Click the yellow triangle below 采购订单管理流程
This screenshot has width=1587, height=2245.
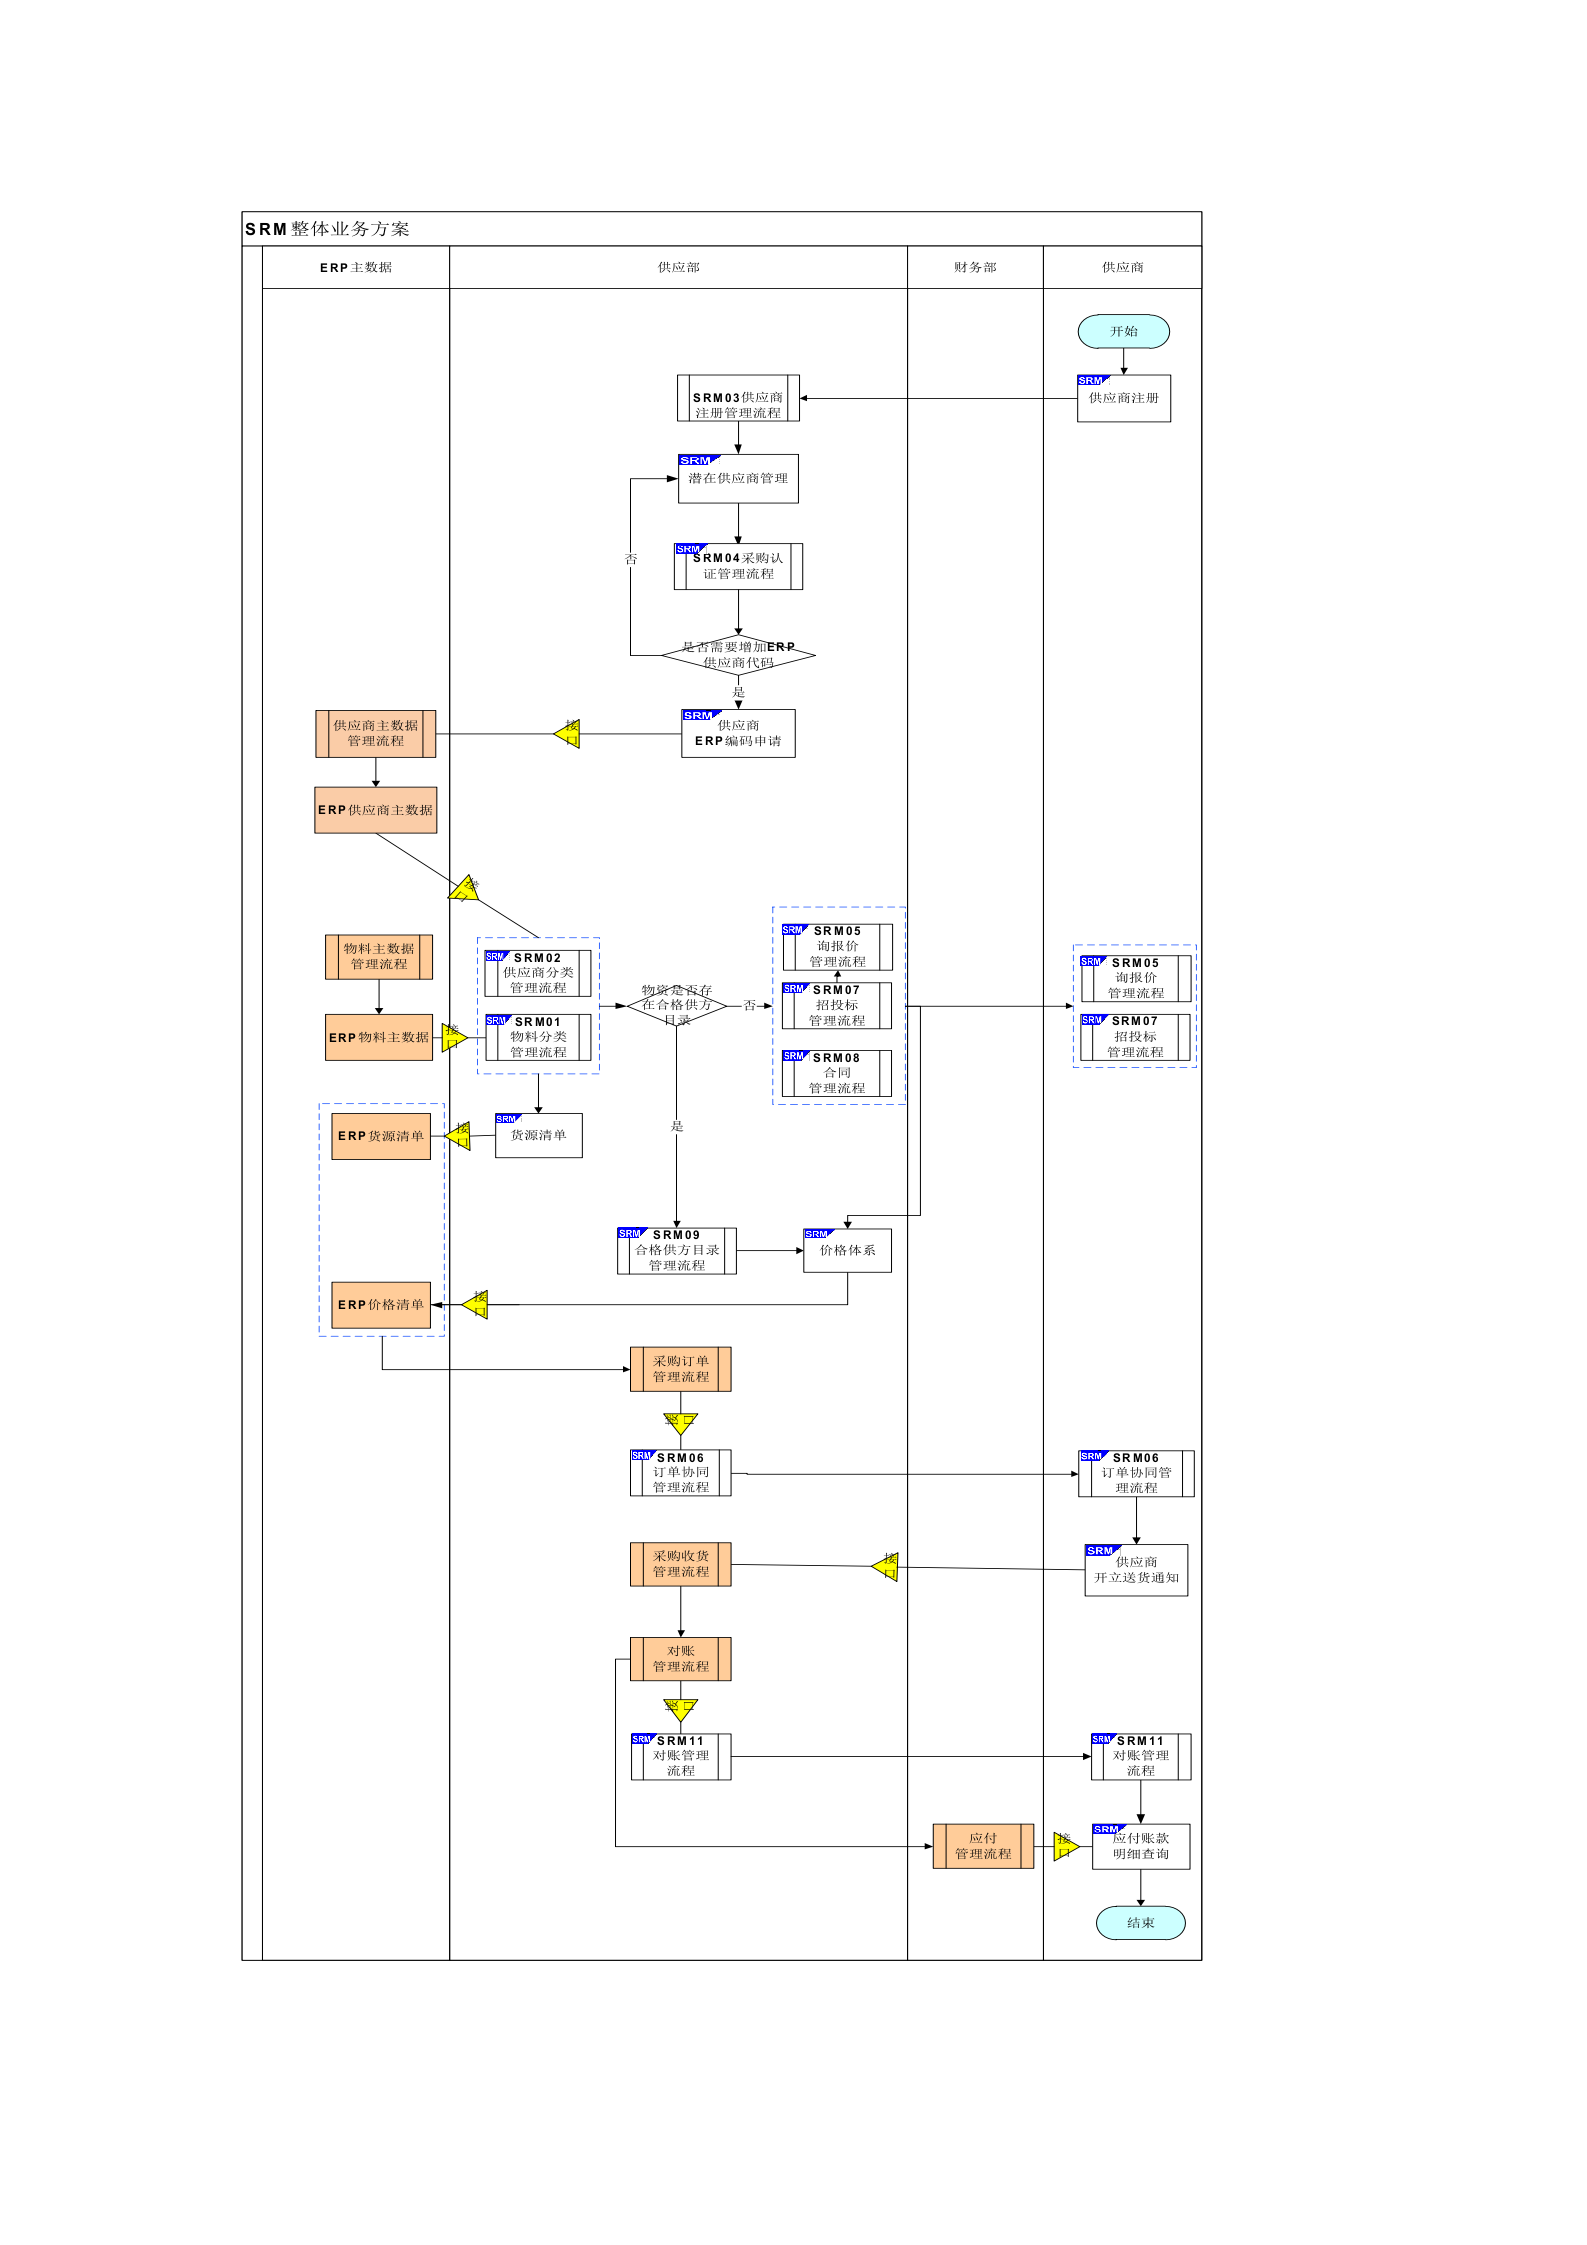pyautogui.click(x=680, y=1422)
